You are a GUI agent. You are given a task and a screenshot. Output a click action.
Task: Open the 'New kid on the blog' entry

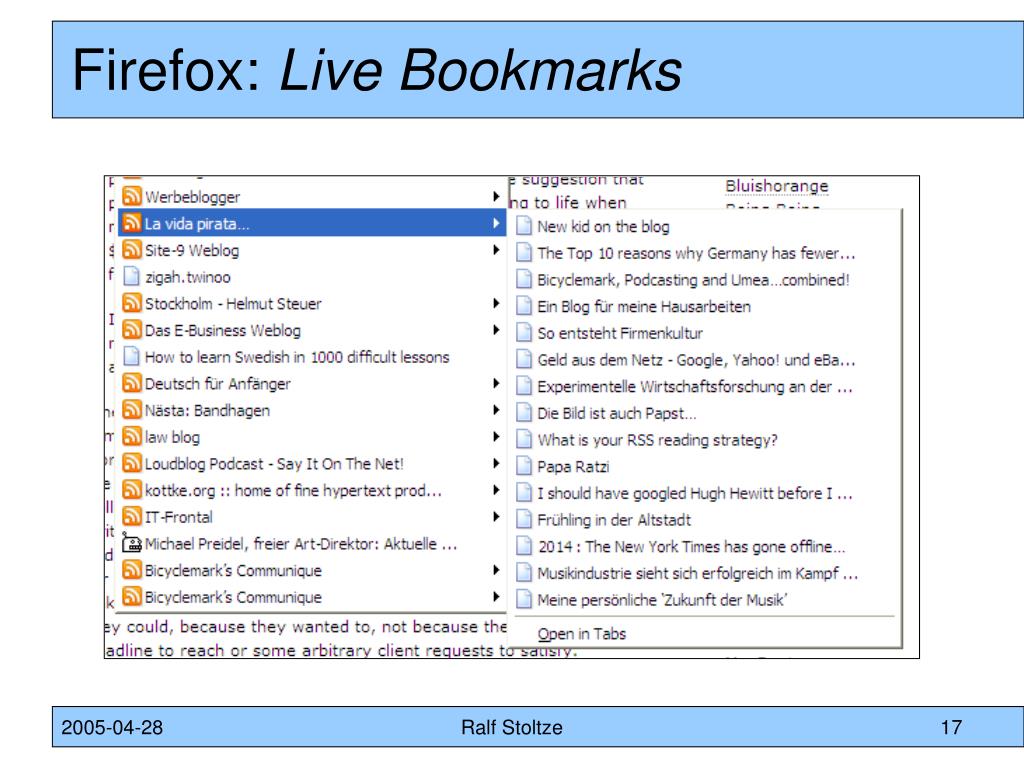pos(603,227)
